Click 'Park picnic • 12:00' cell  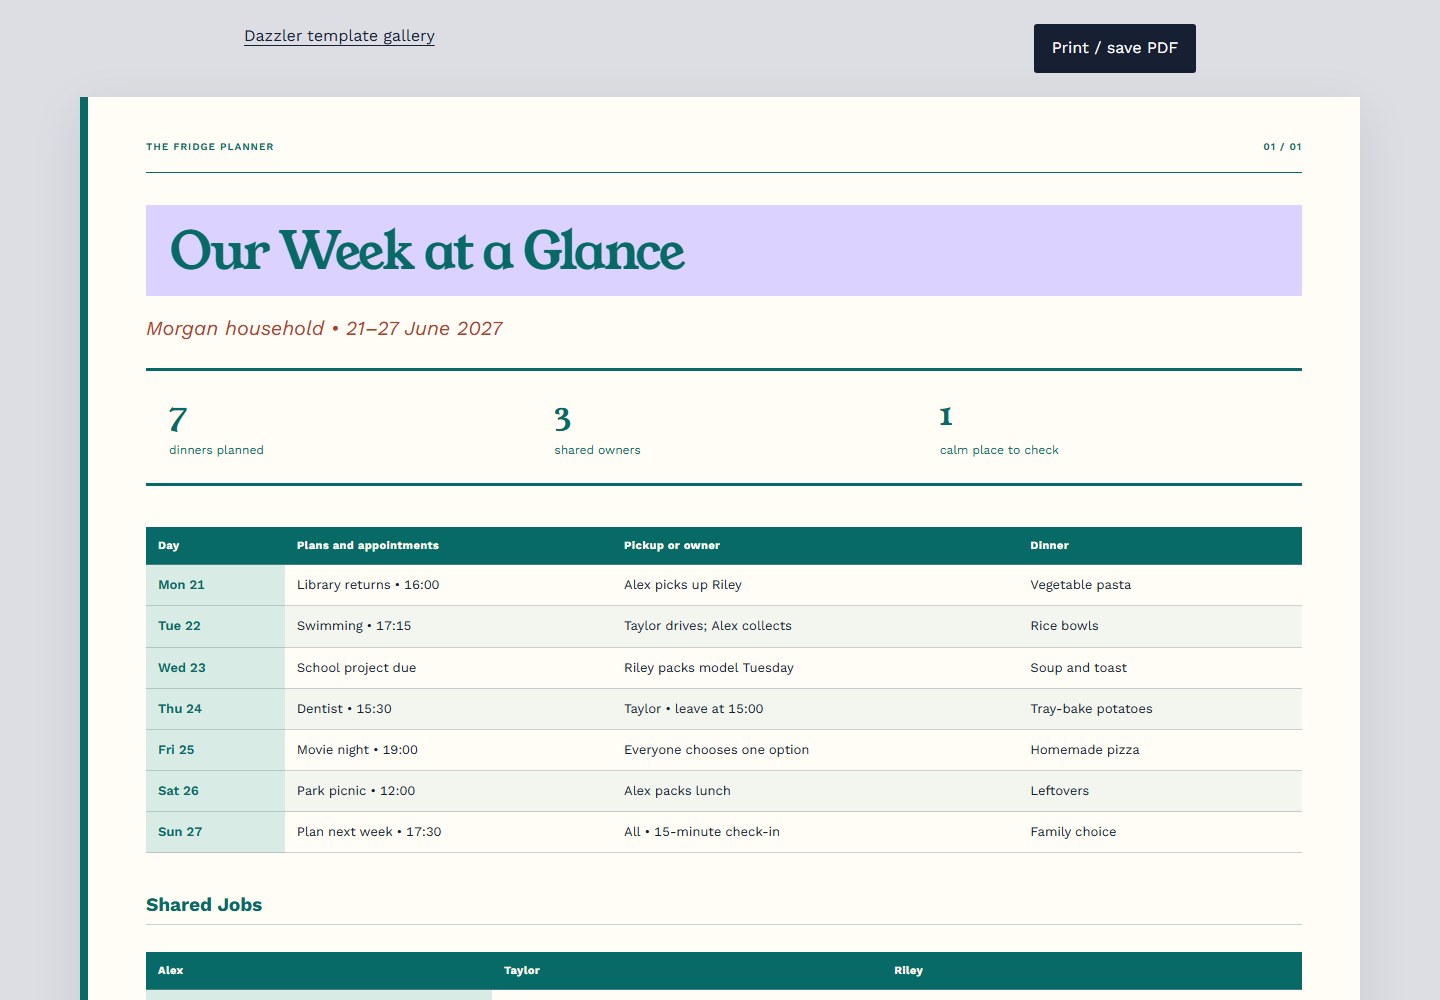point(448,791)
